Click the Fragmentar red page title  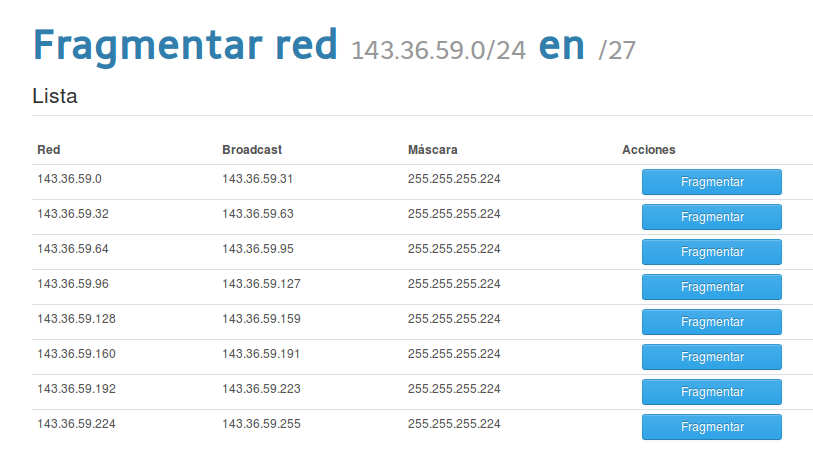(185, 46)
